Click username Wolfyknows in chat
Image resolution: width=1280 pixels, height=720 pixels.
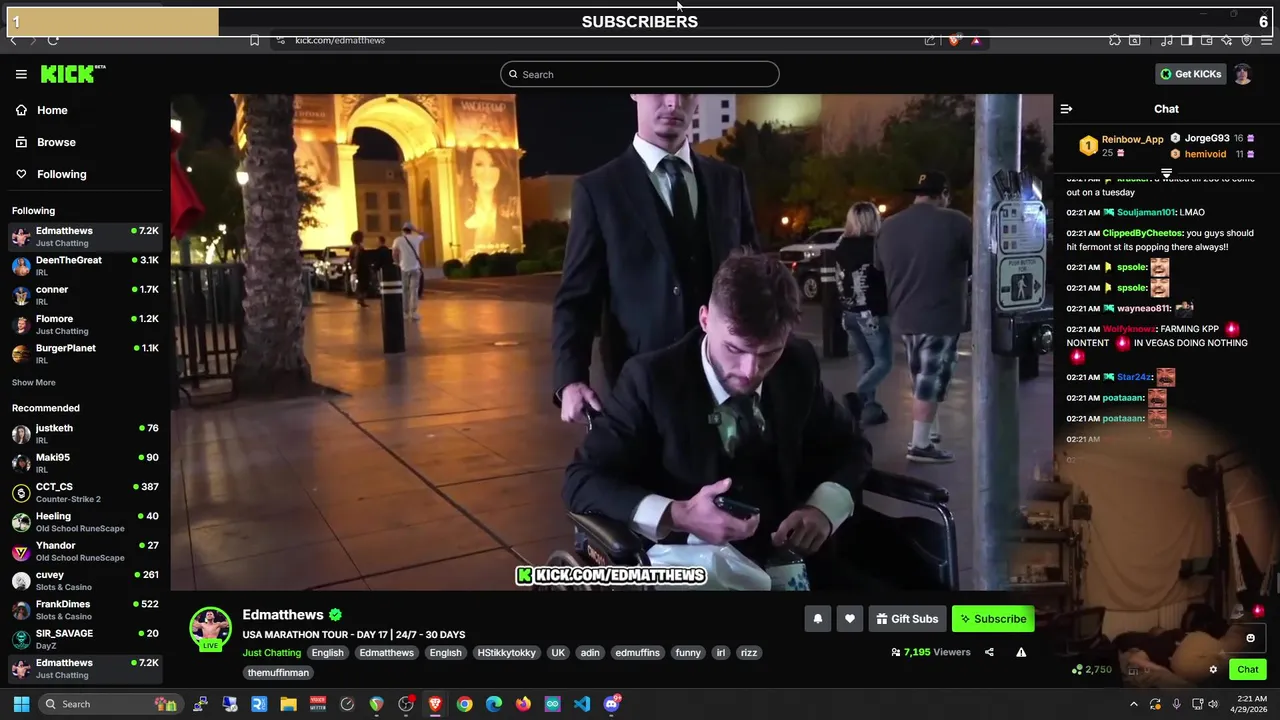click(1128, 329)
